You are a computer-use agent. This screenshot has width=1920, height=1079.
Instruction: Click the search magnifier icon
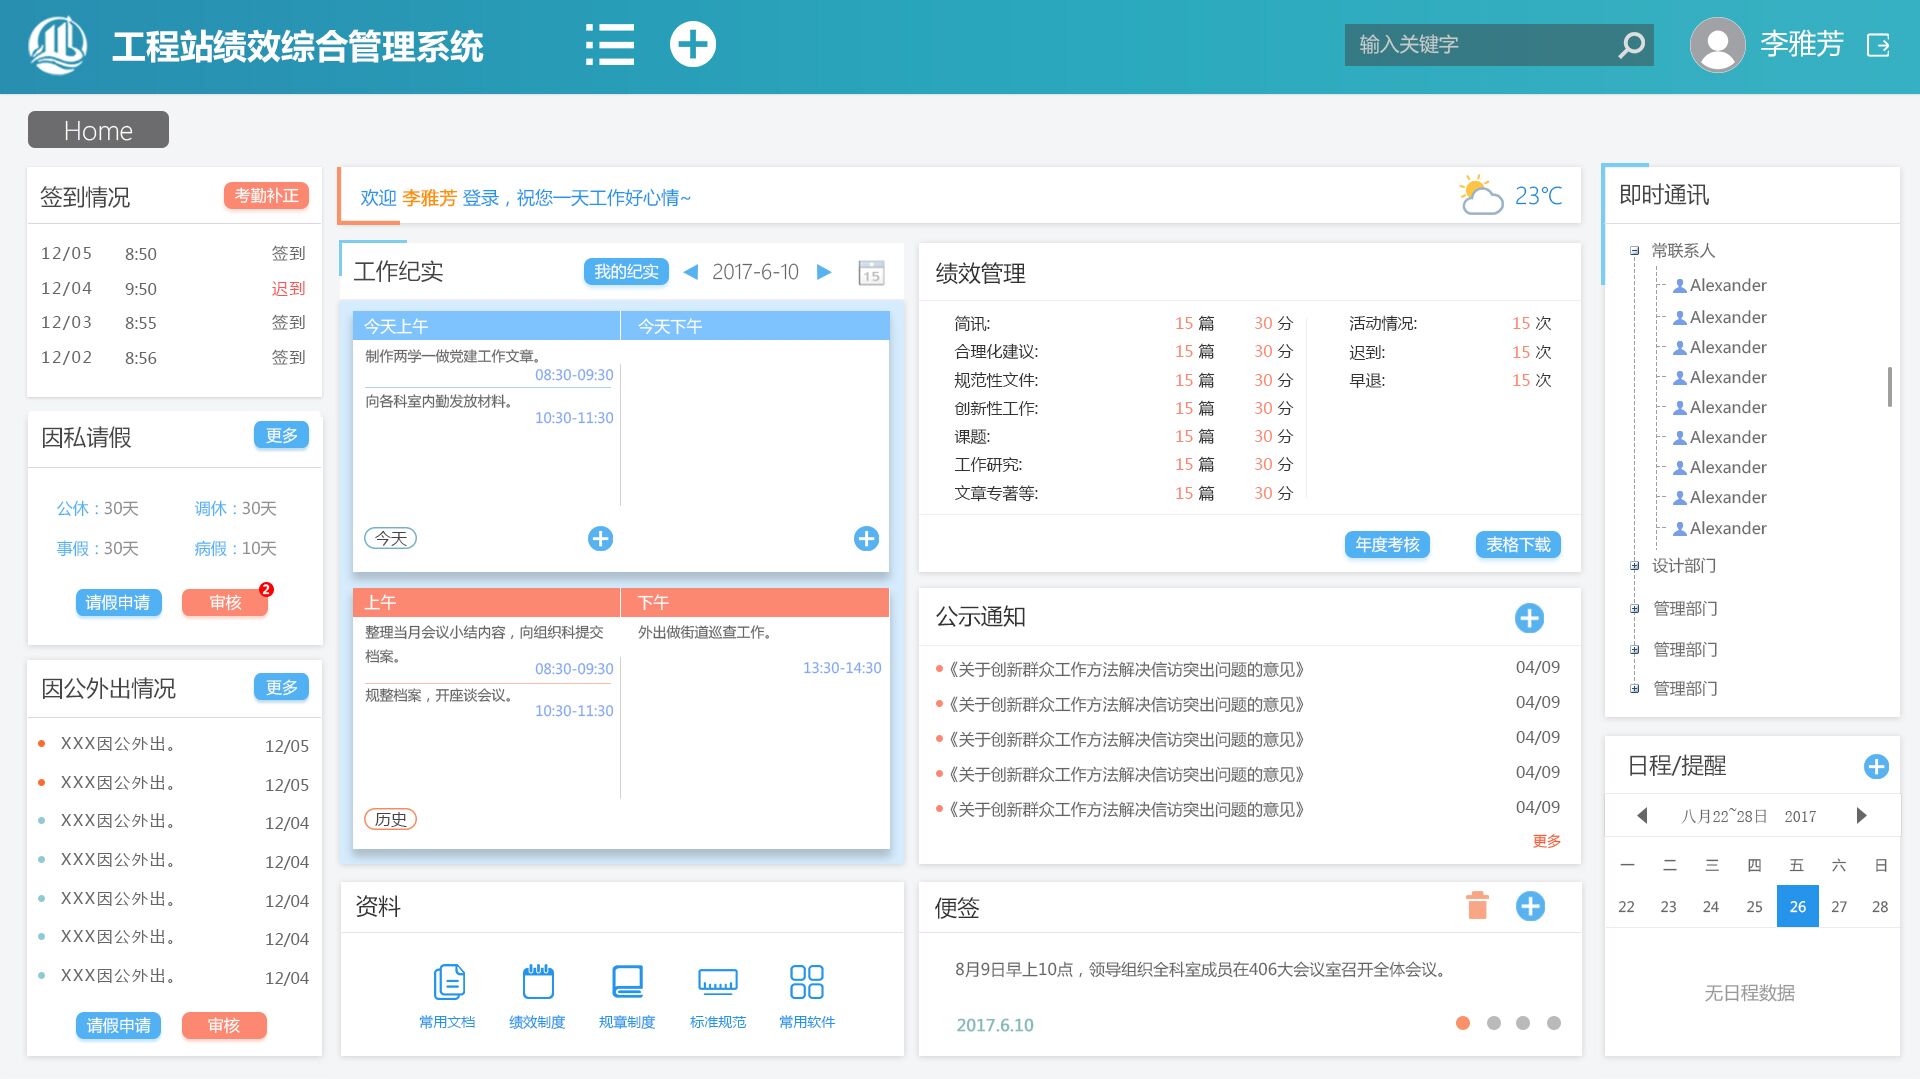click(1631, 45)
